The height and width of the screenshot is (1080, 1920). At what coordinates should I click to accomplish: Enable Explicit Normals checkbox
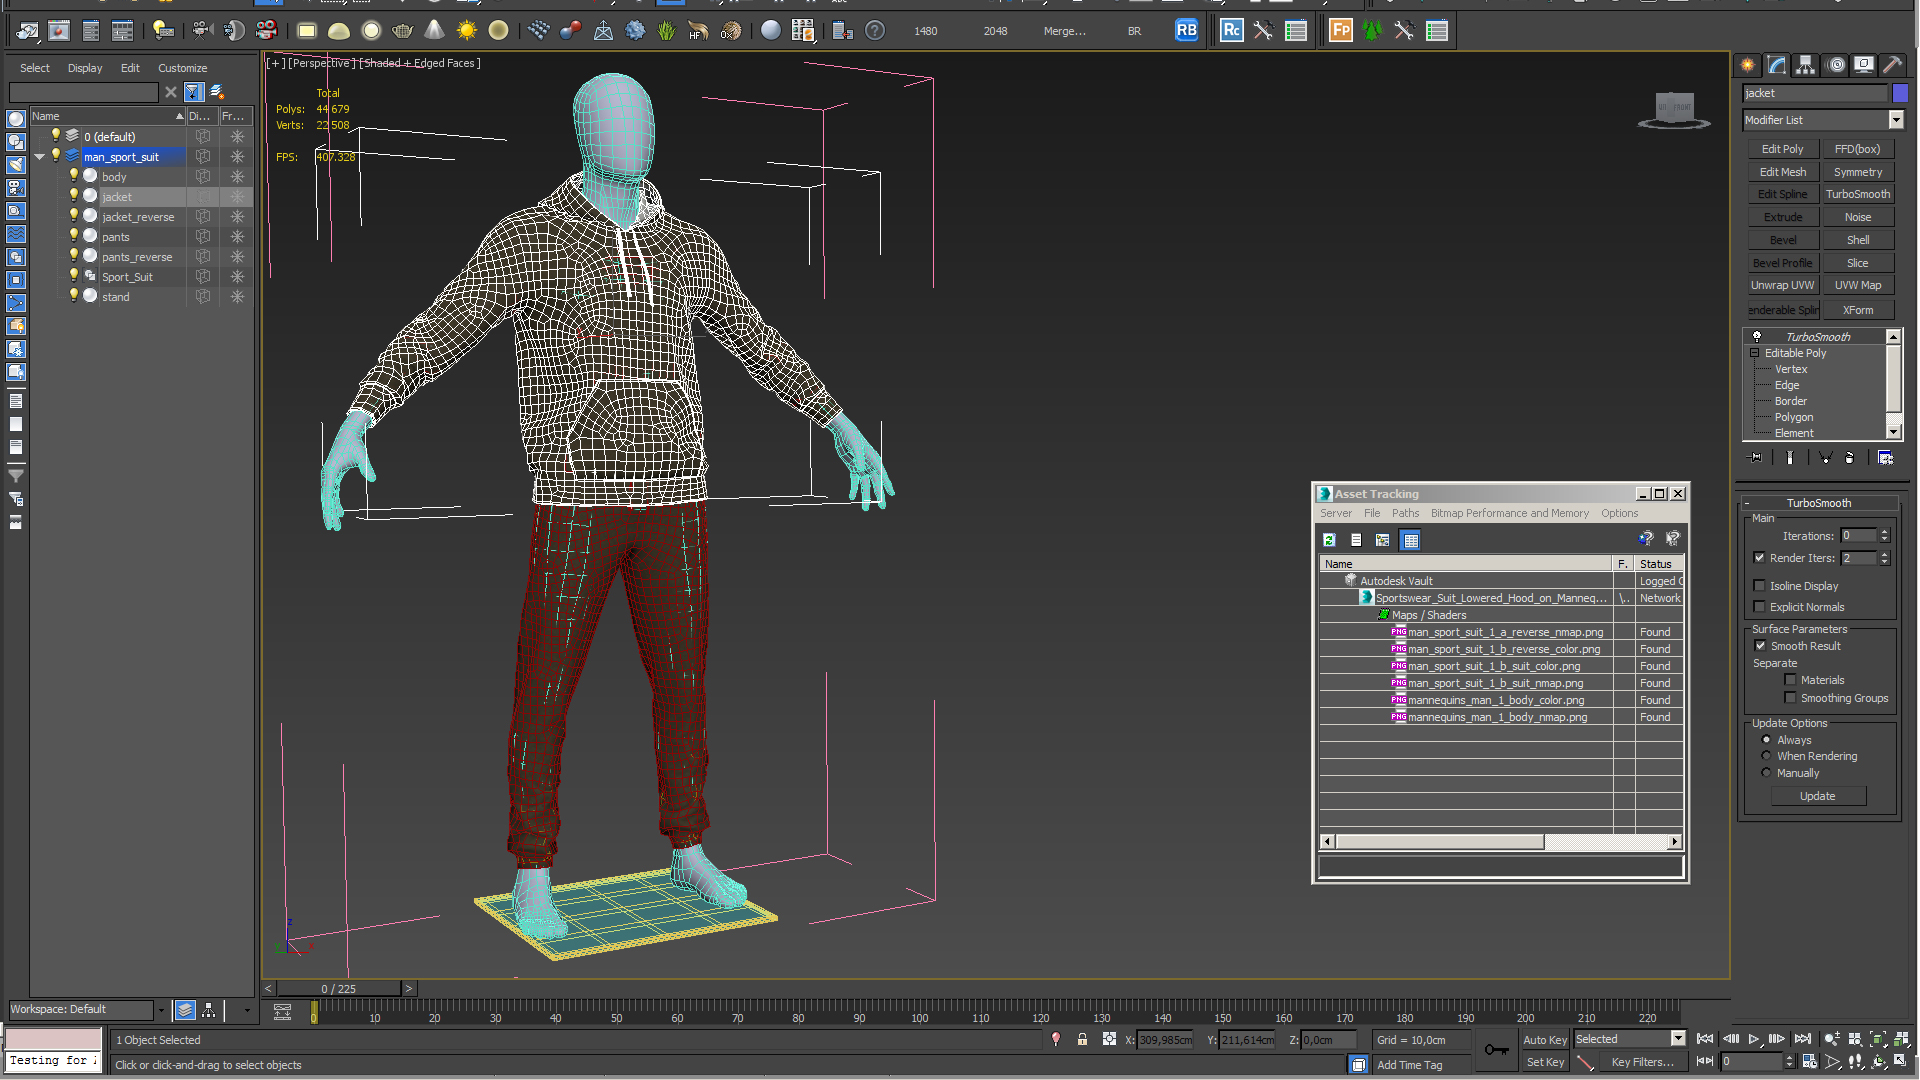(1759, 607)
